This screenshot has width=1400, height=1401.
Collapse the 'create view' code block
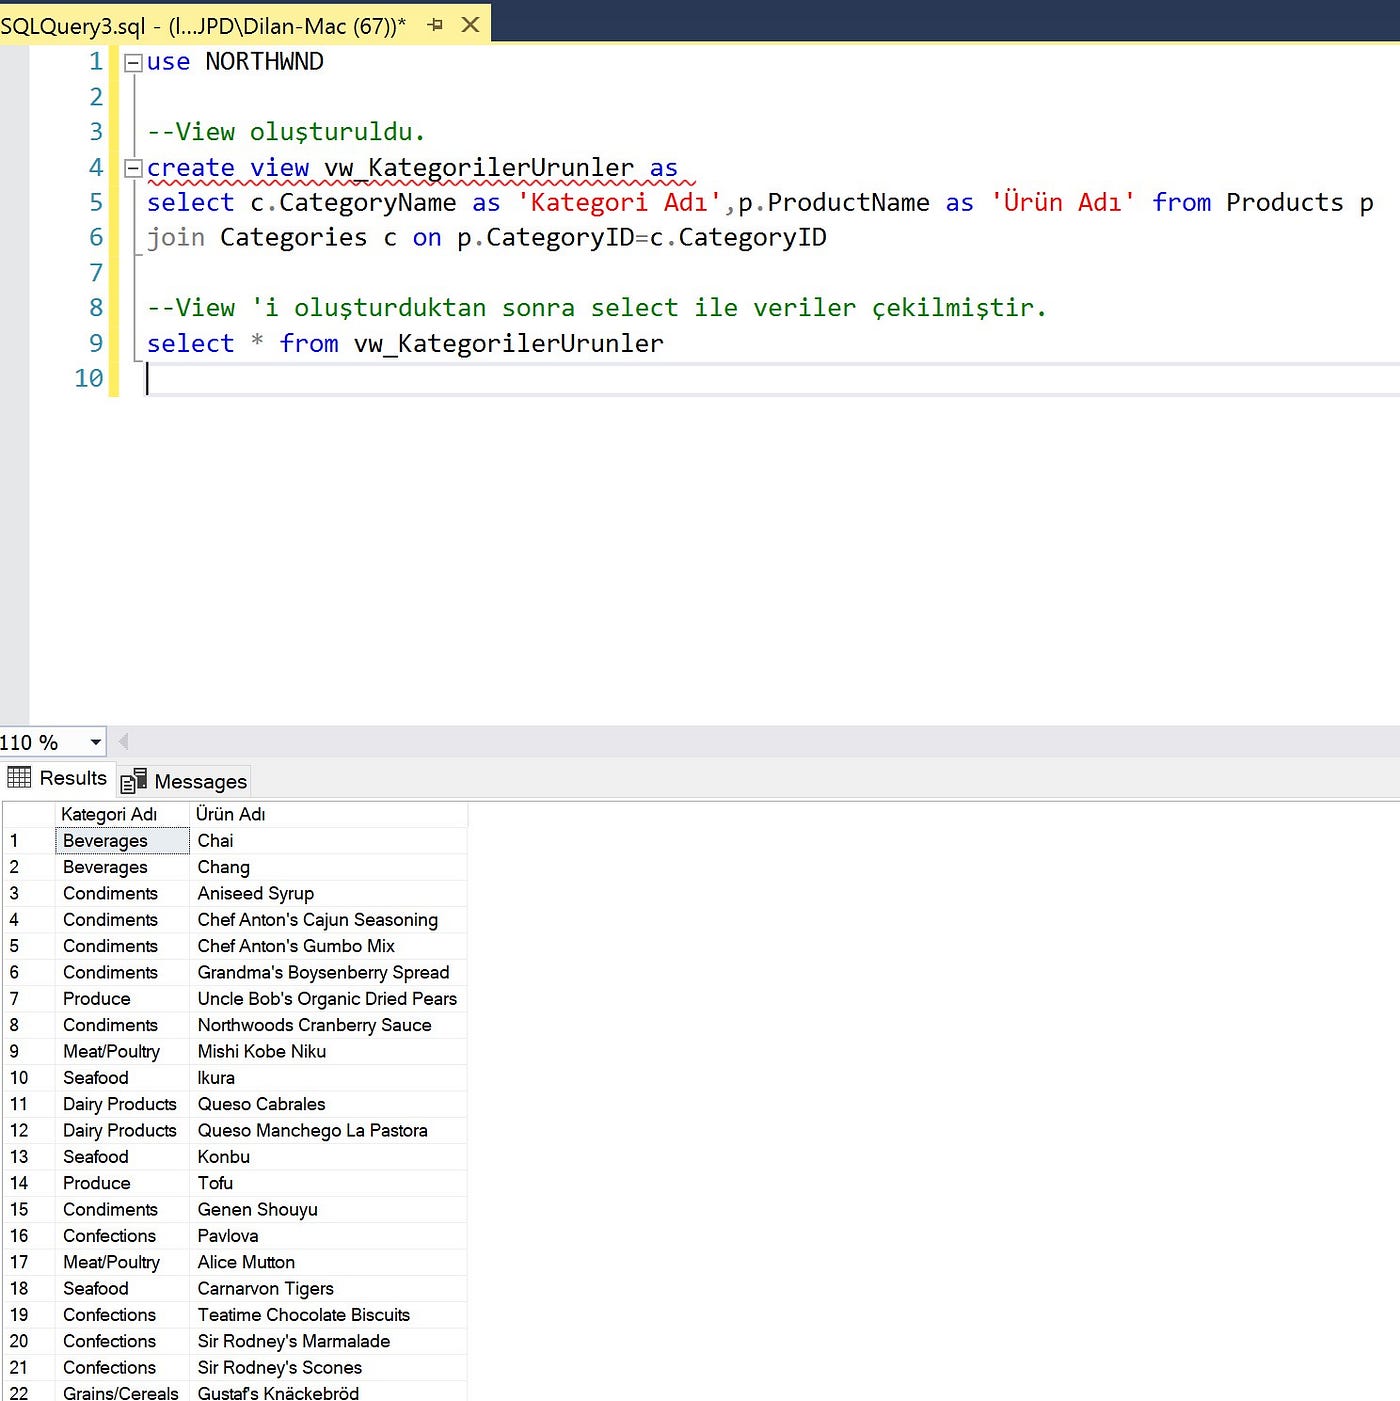pos(133,168)
